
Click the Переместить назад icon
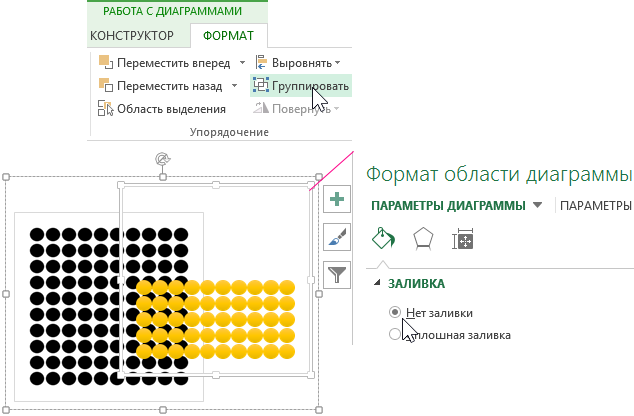106,85
